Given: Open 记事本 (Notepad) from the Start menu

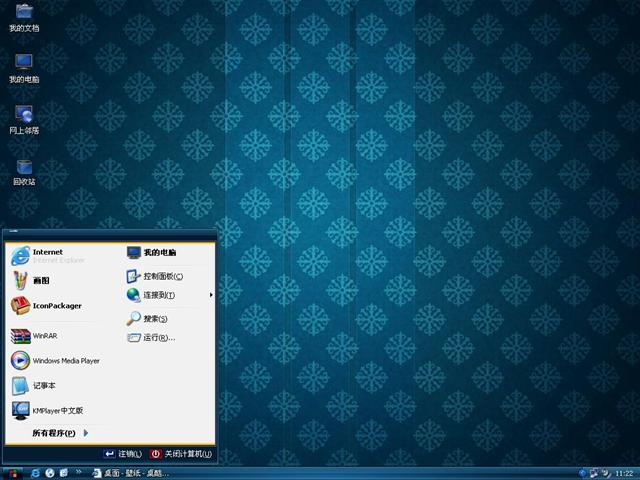Looking at the screenshot, I should pos(44,386).
